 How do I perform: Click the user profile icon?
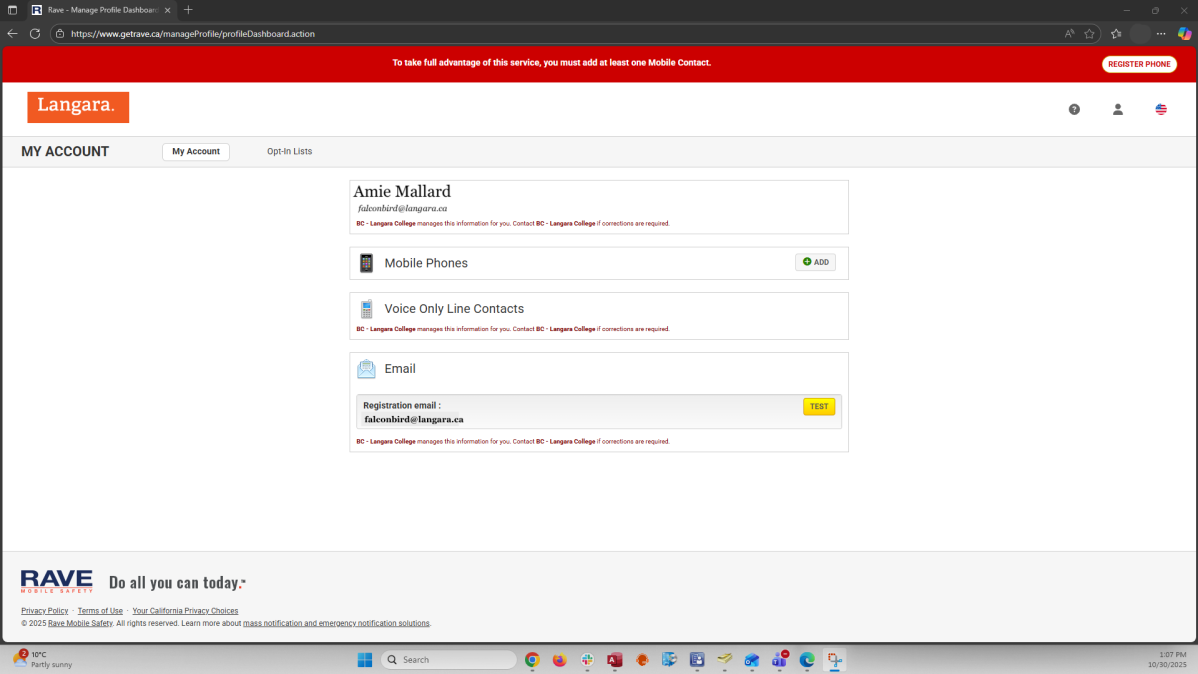(x=1118, y=109)
